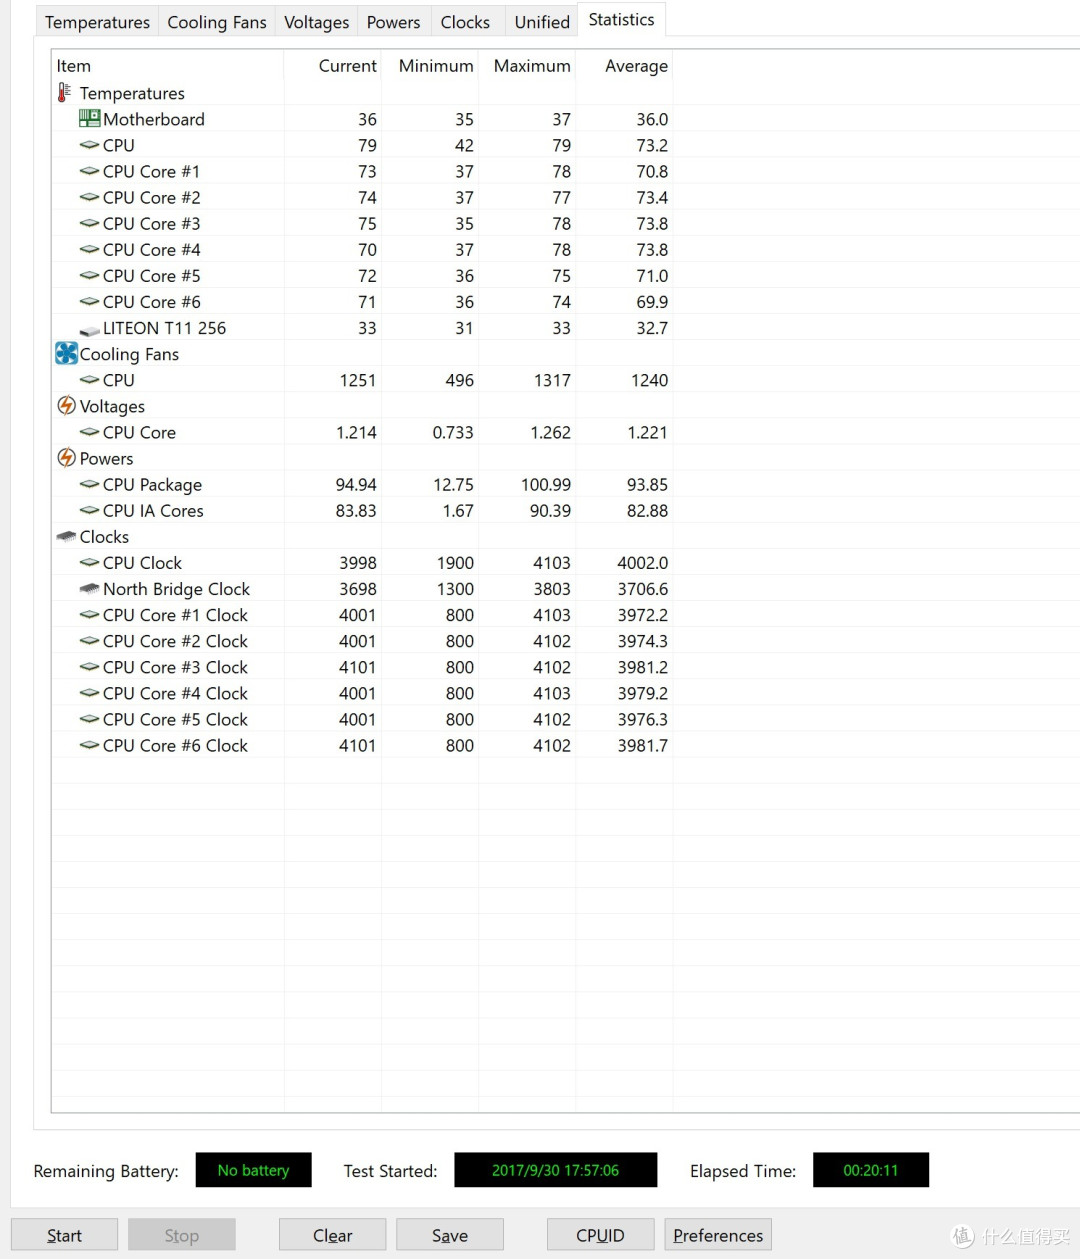Select the Cooling Fans group row label
Screen dimensions: 1080x1259
[x=129, y=354]
